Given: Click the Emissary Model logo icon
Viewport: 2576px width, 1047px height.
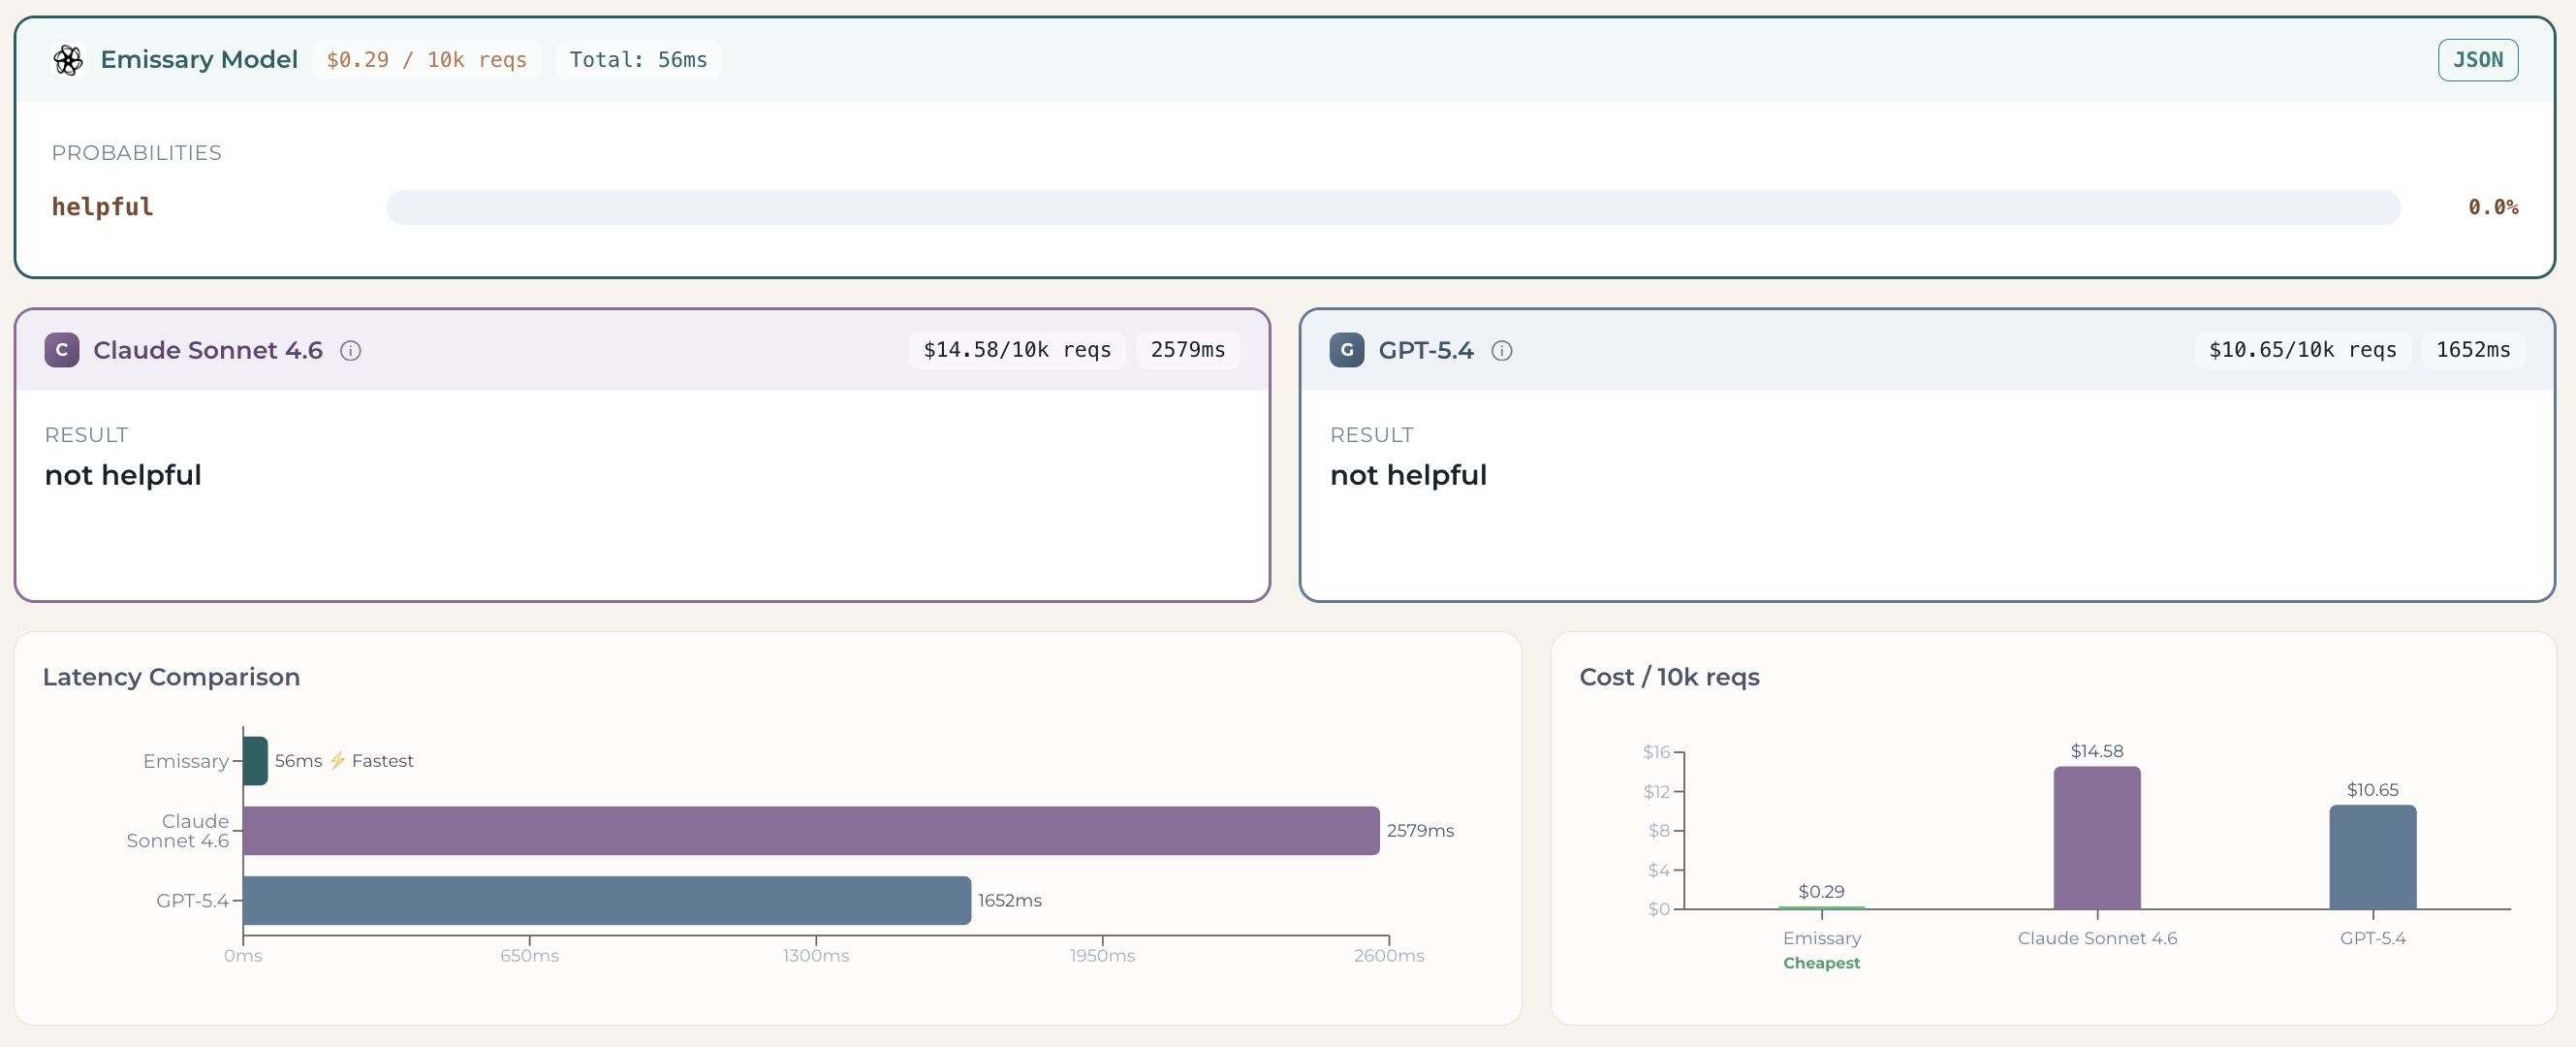Looking at the screenshot, I should (x=68, y=60).
